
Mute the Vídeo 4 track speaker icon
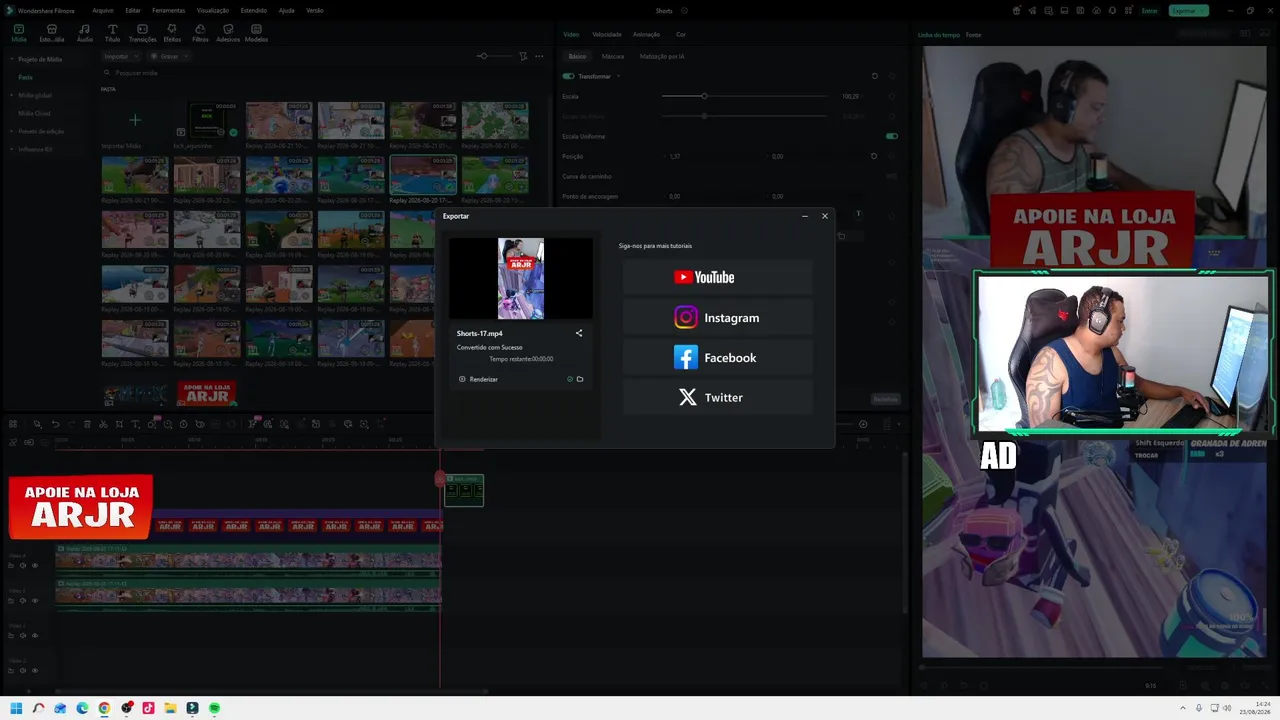pos(23,566)
